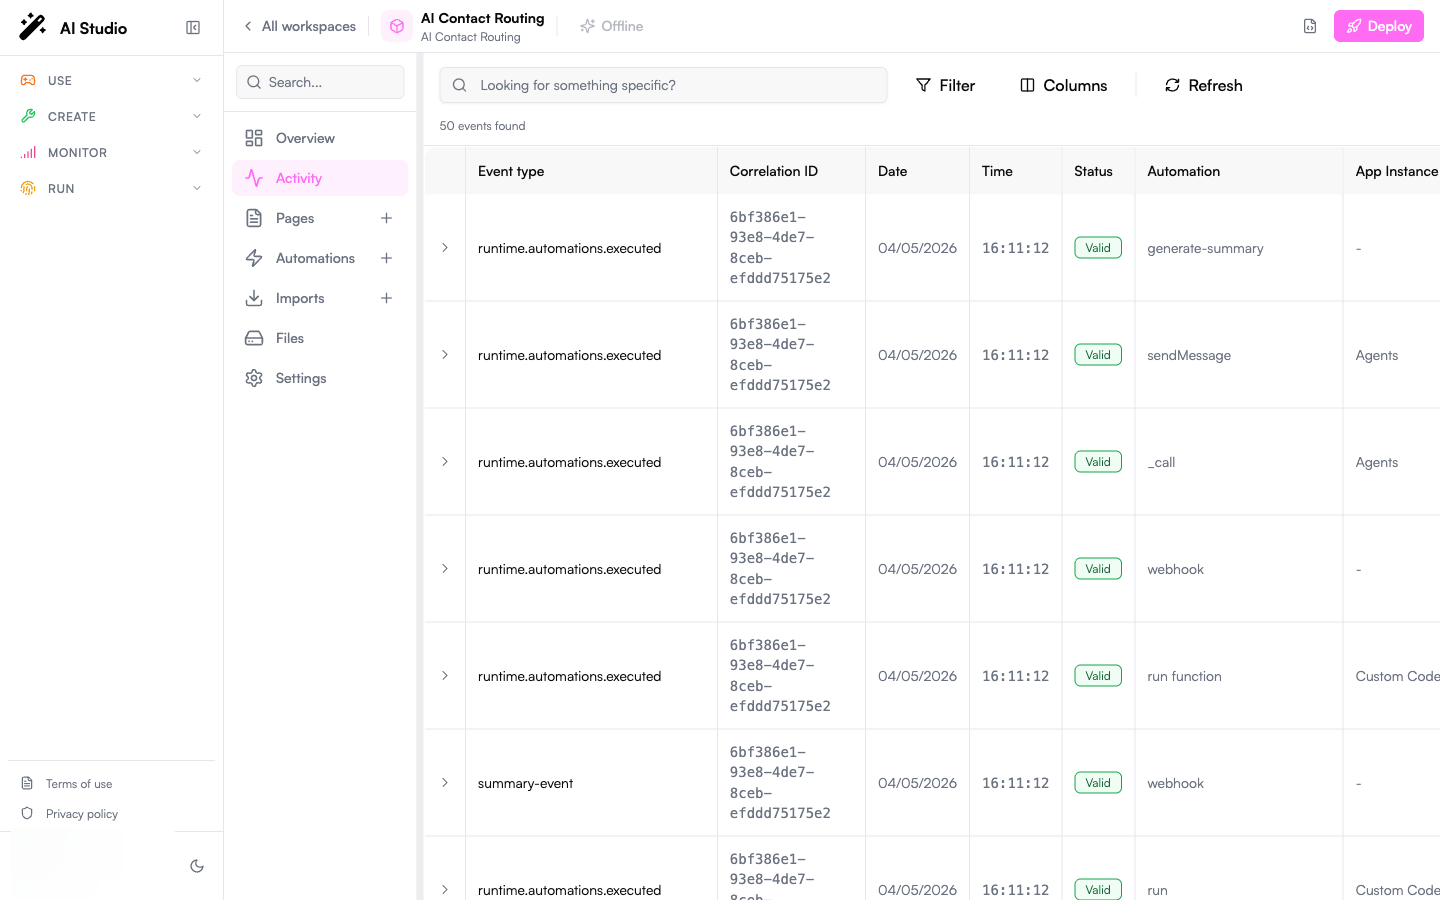Click the Automations lightning icon
Image resolution: width=1440 pixels, height=900 pixels.
[x=254, y=258]
